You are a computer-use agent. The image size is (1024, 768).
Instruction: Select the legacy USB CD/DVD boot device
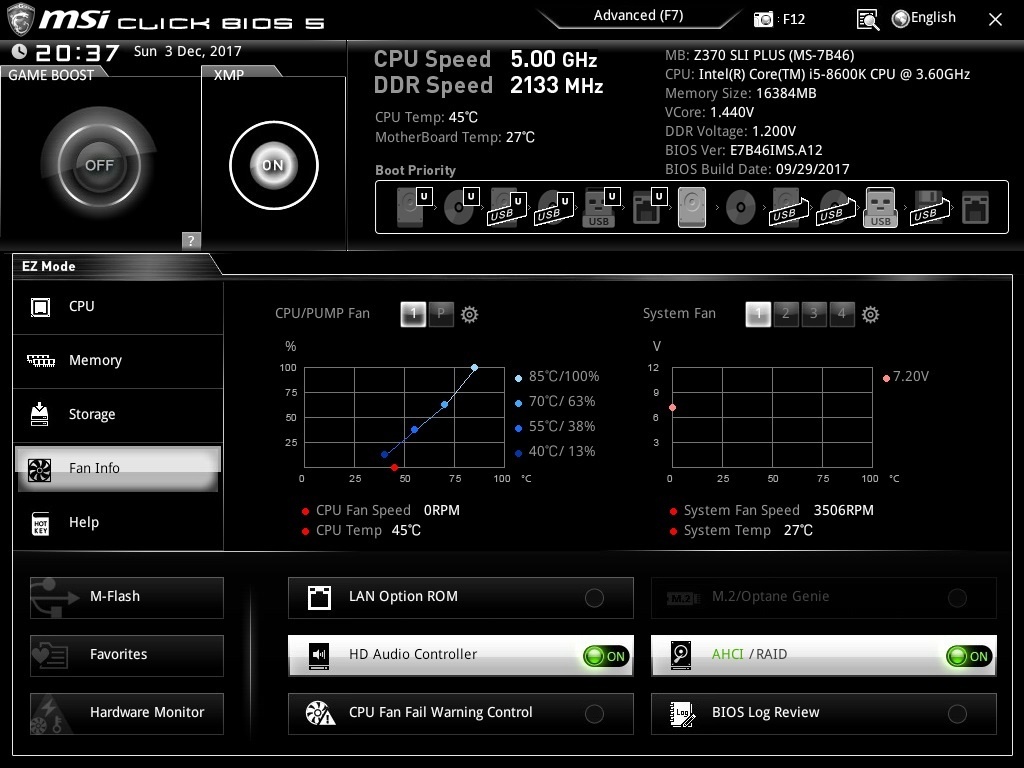(835, 208)
